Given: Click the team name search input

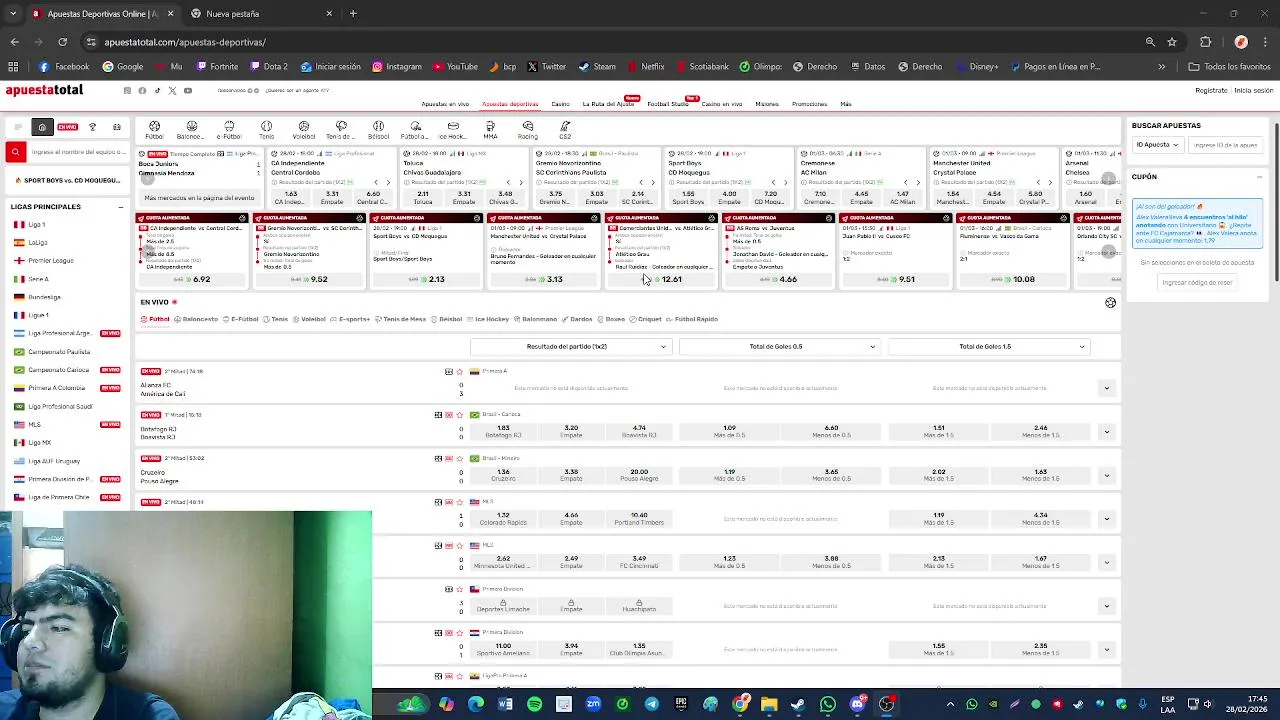Looking at the screenshot, I should coord(78,152).
